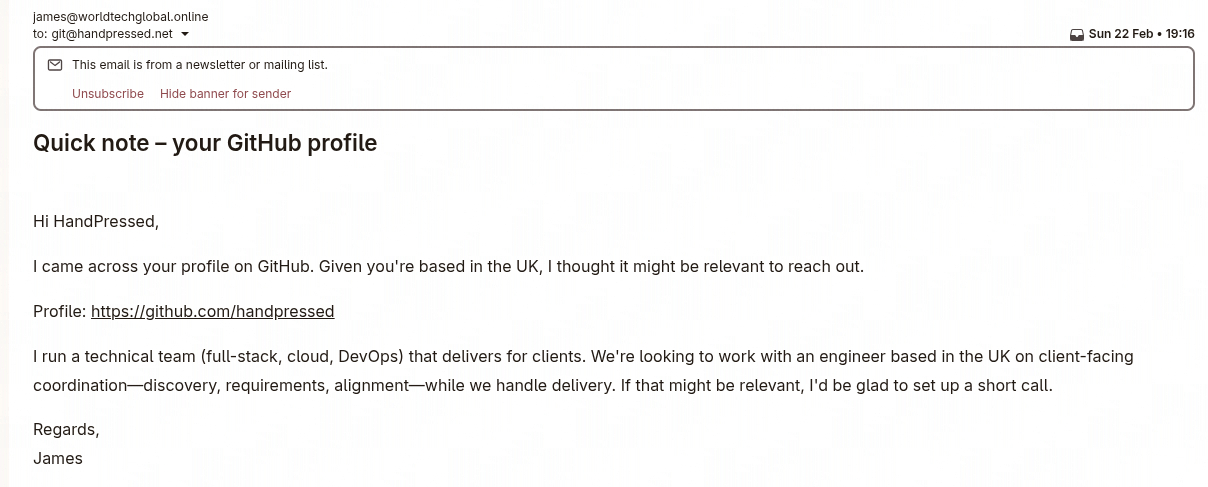Viewport: 1208px width, 487px height.
Task: Click the envelope icon in the newsletter banner
Action: 55,65
